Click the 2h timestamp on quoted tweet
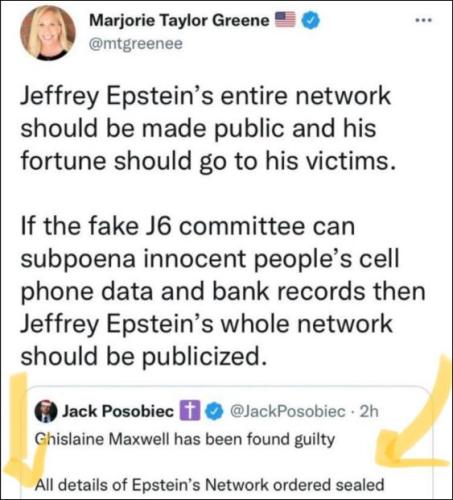The height and width of the screenshot is (500, 453). click(370, 411)
